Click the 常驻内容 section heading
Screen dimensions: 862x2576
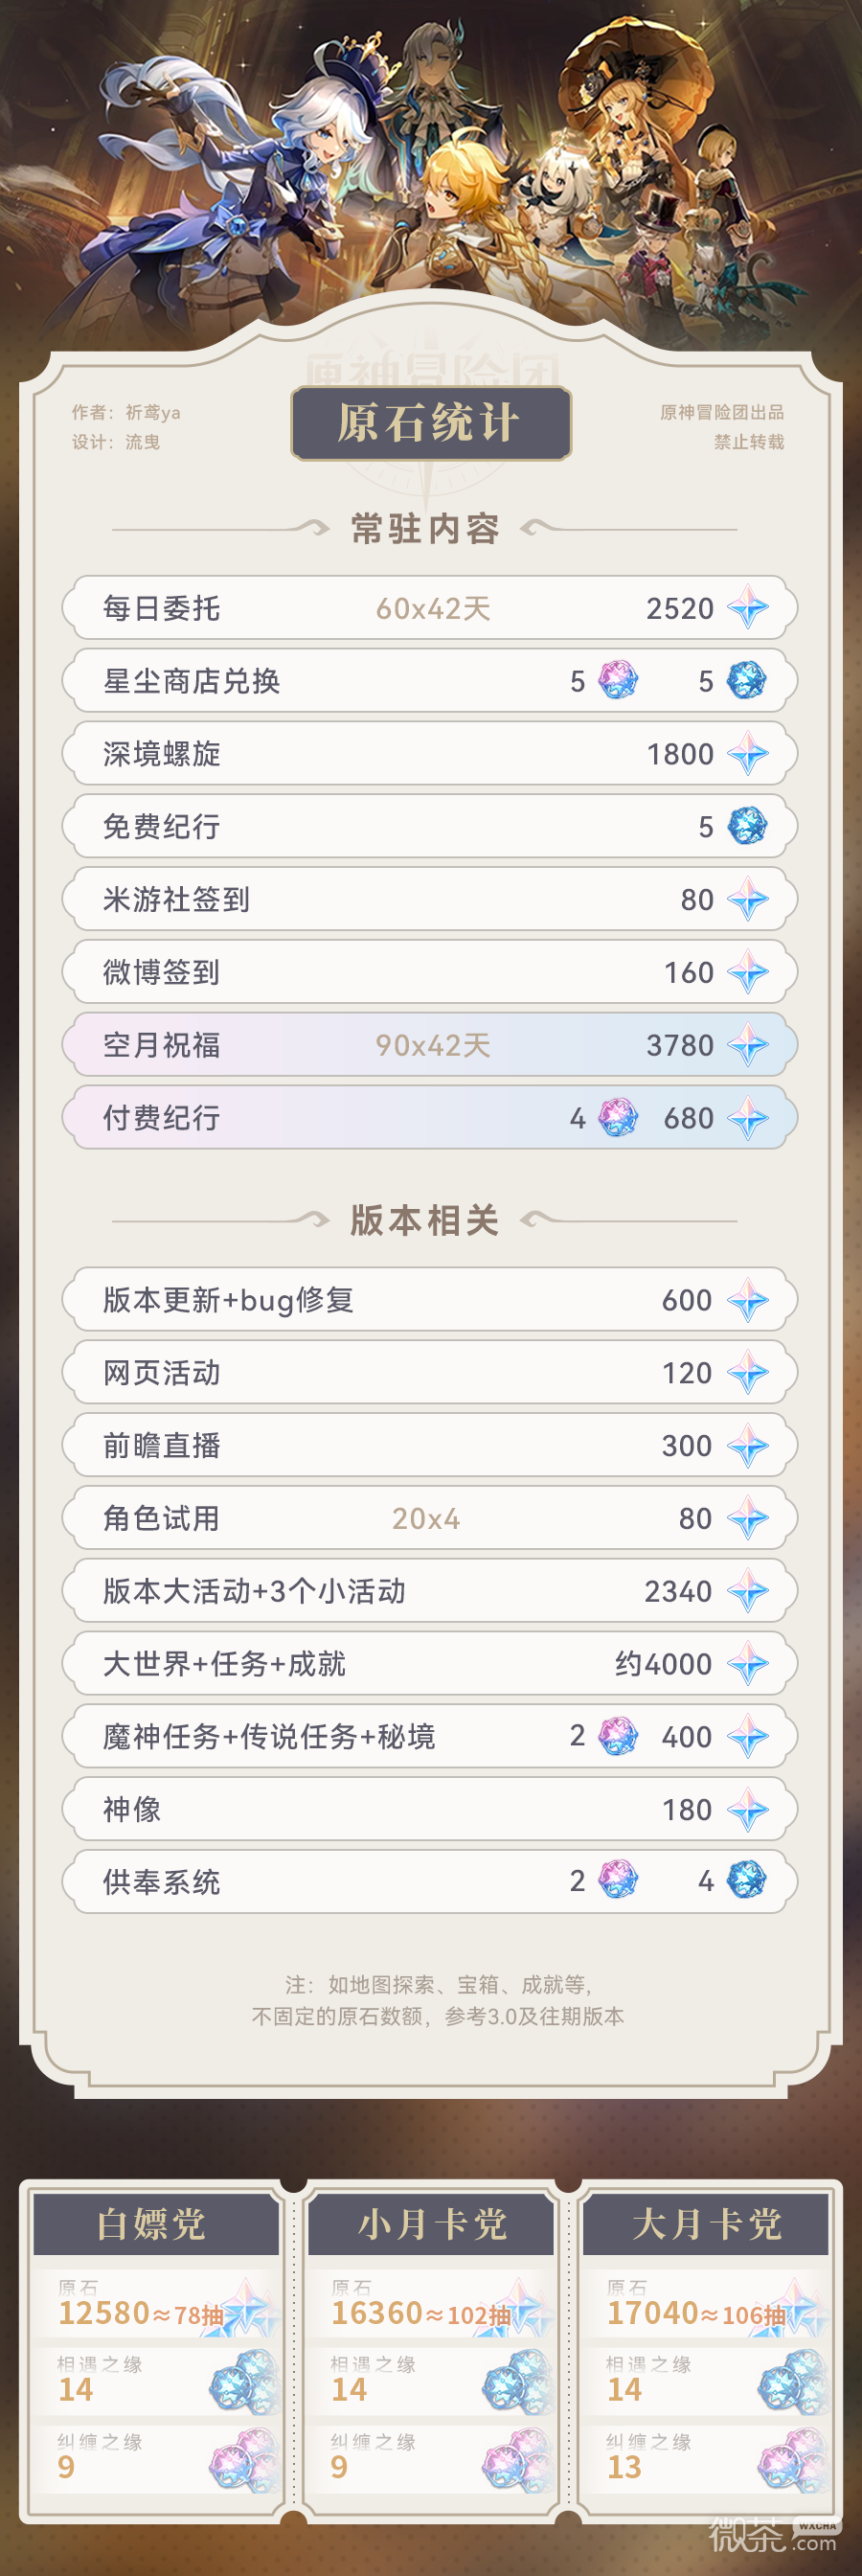tap(425, 528)
